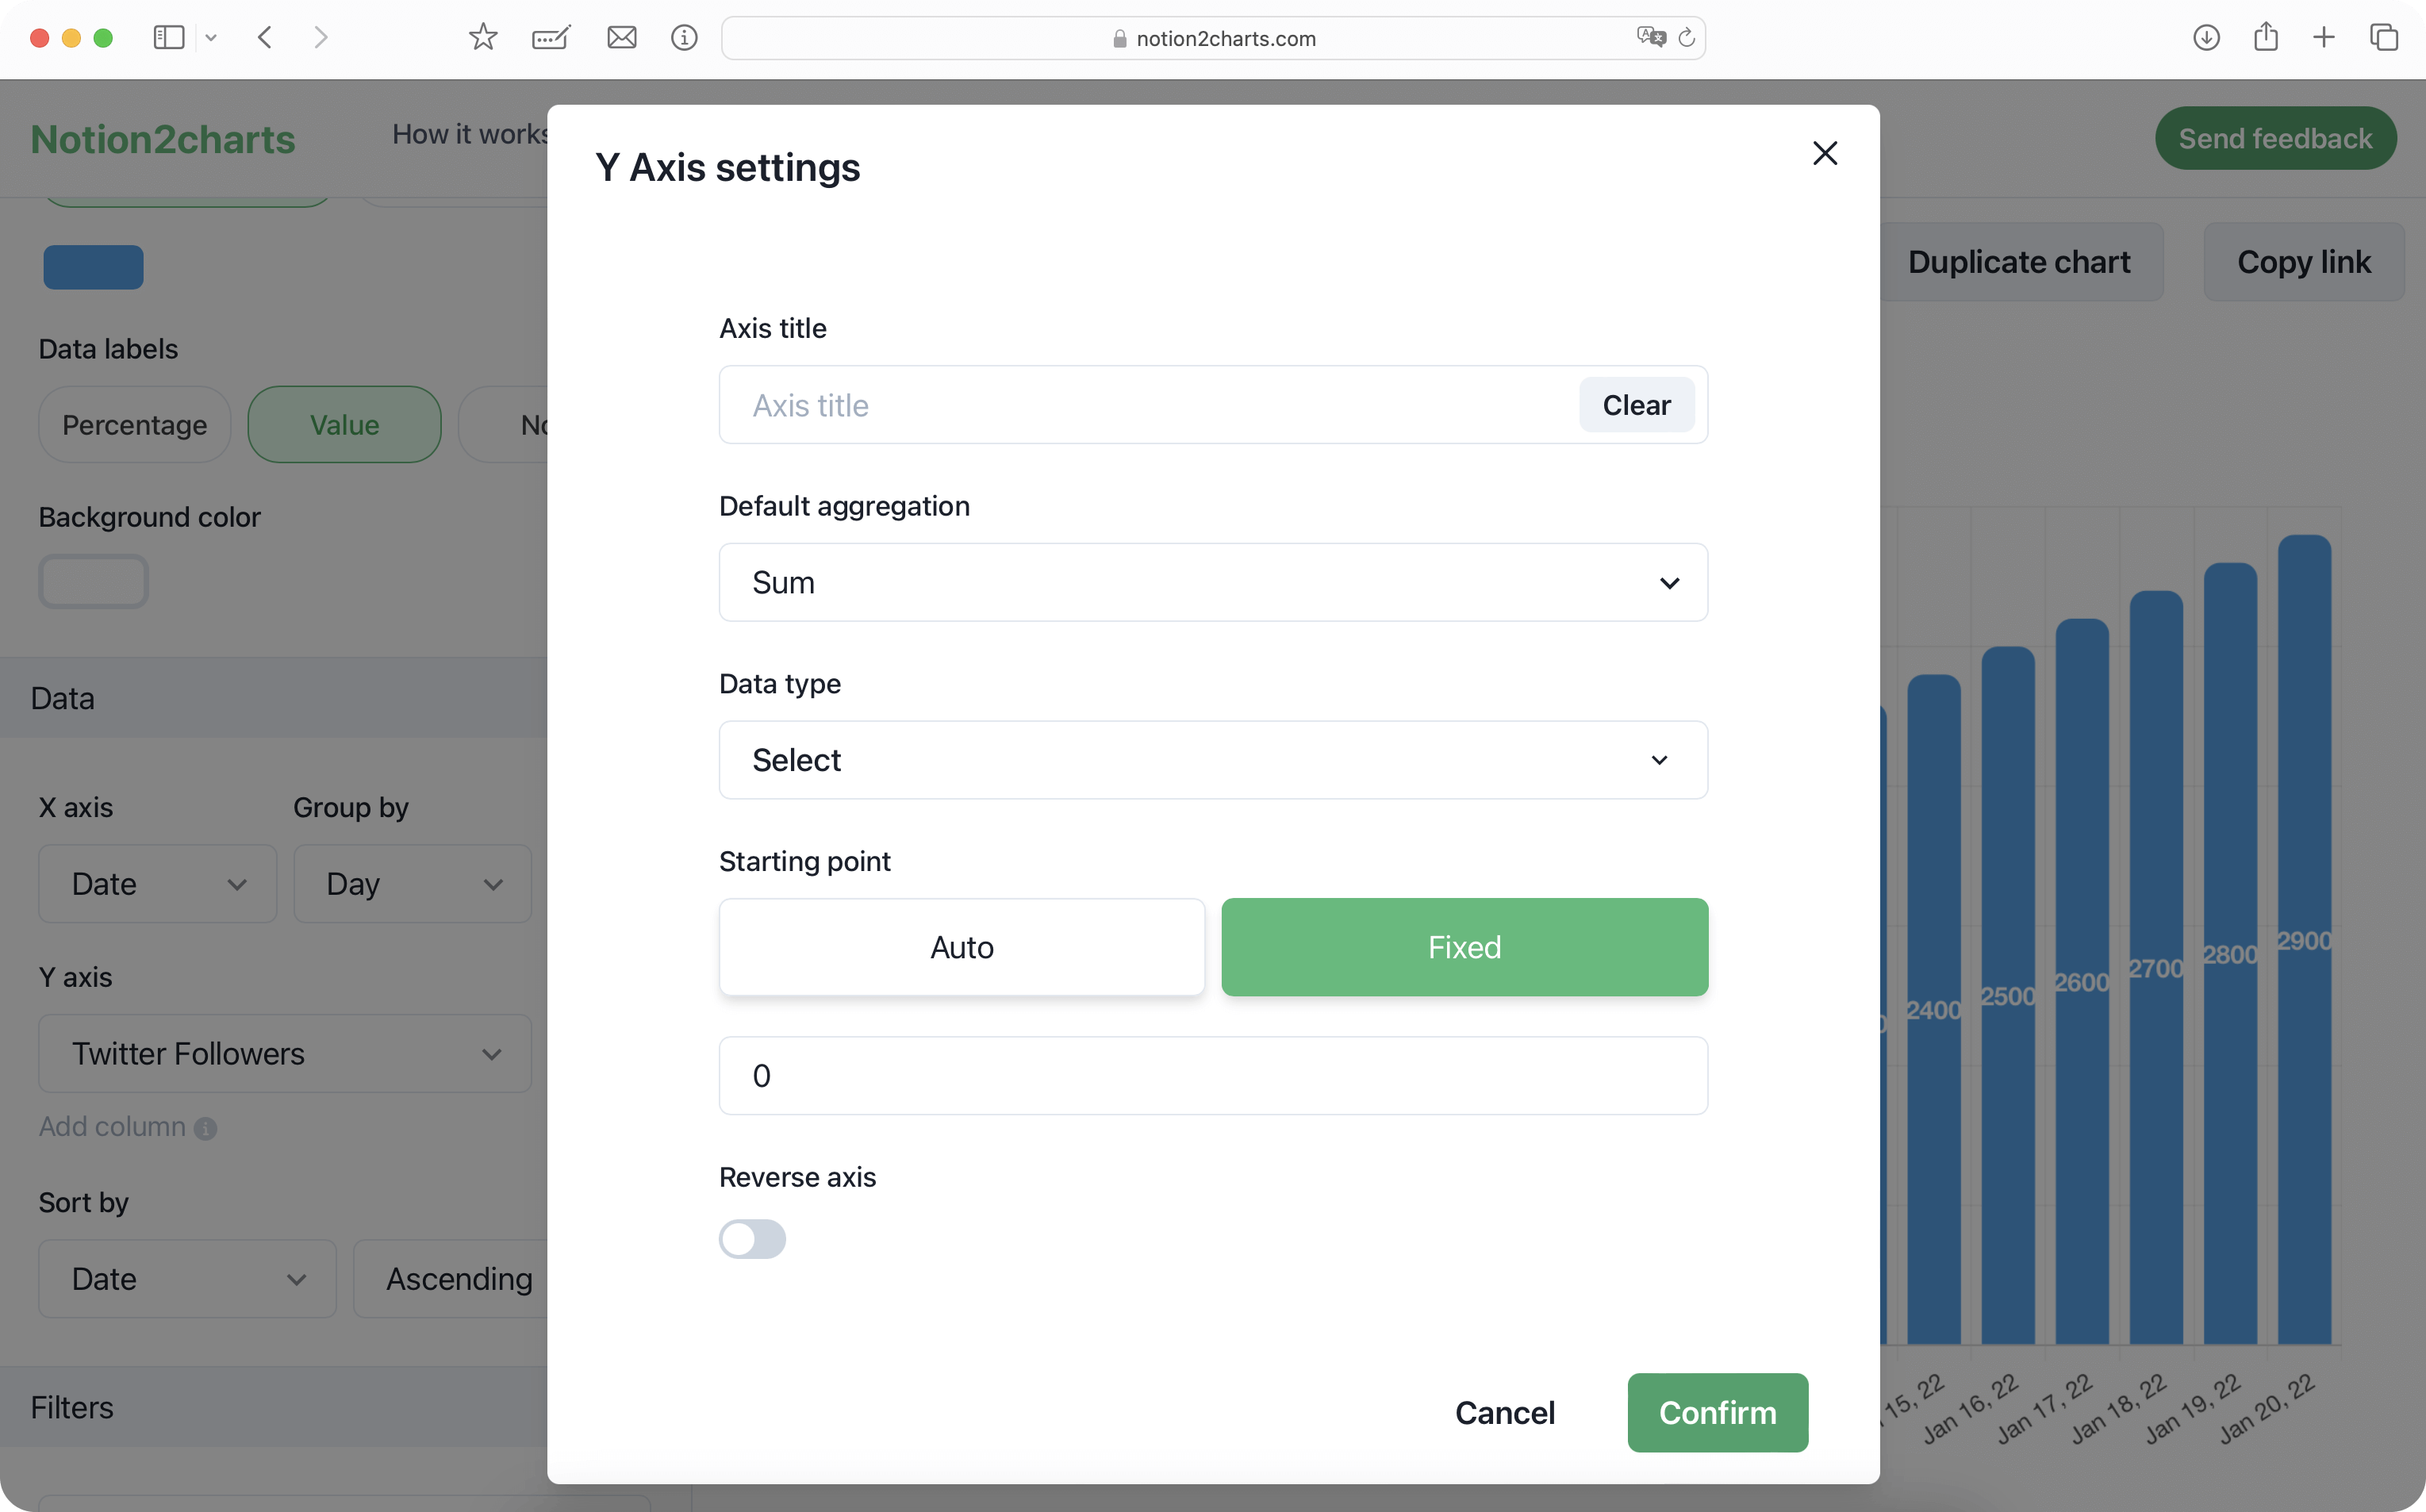Cancel the Y Axis settings
The height and width of the screenshot is (1512, 2426).
1504,1412
